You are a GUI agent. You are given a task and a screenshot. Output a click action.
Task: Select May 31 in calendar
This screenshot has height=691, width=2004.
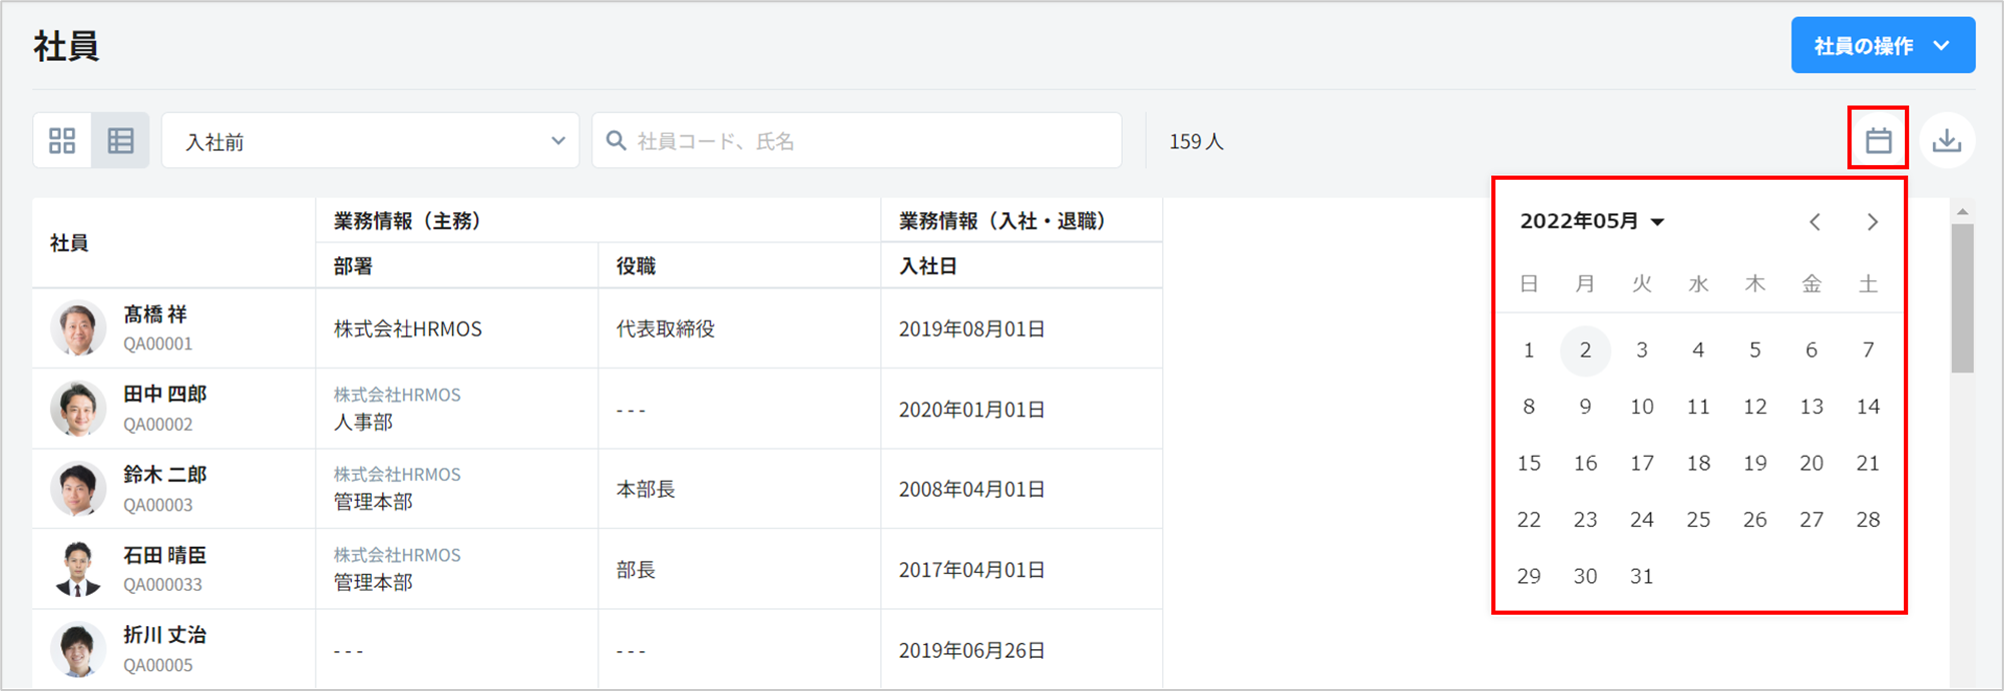point(1641,576)
